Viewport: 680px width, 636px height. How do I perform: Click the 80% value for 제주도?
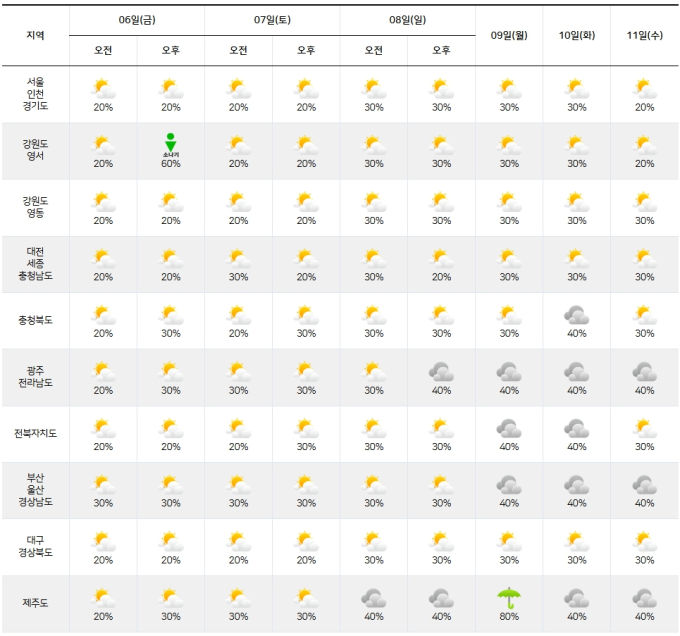[x=509, y=616]
